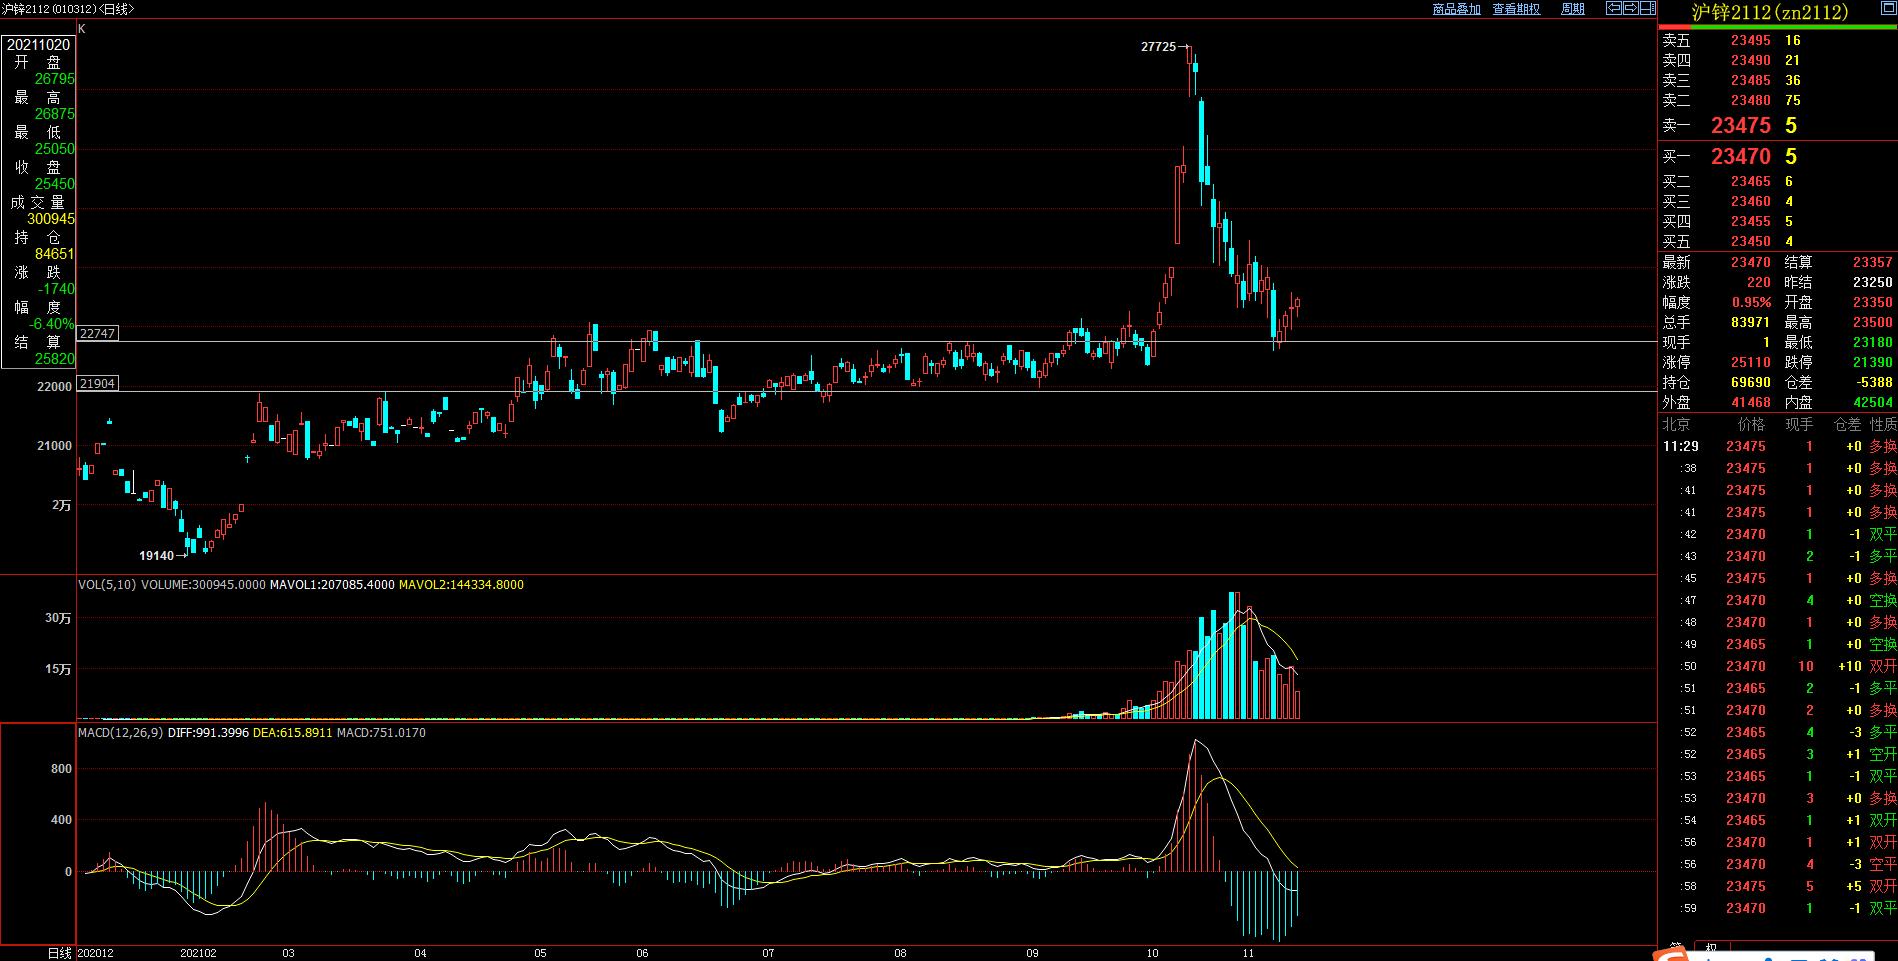Open the 商品叠加 overlay link

[1456, 9]
